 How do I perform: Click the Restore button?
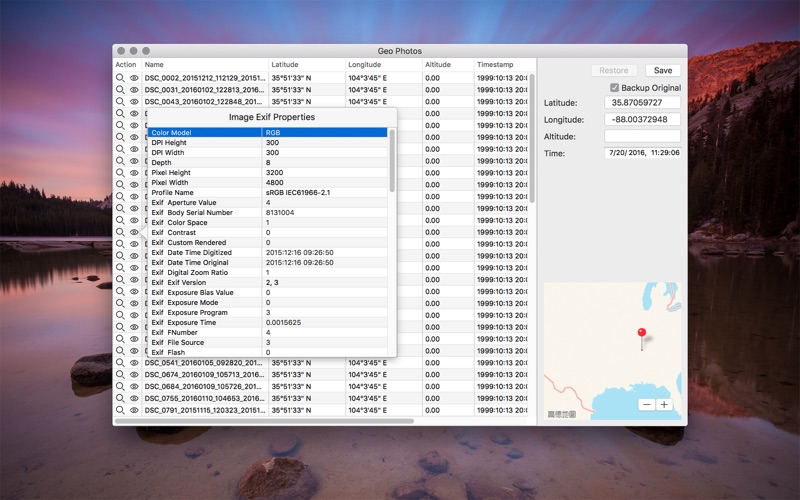click(x=614, y=70)
